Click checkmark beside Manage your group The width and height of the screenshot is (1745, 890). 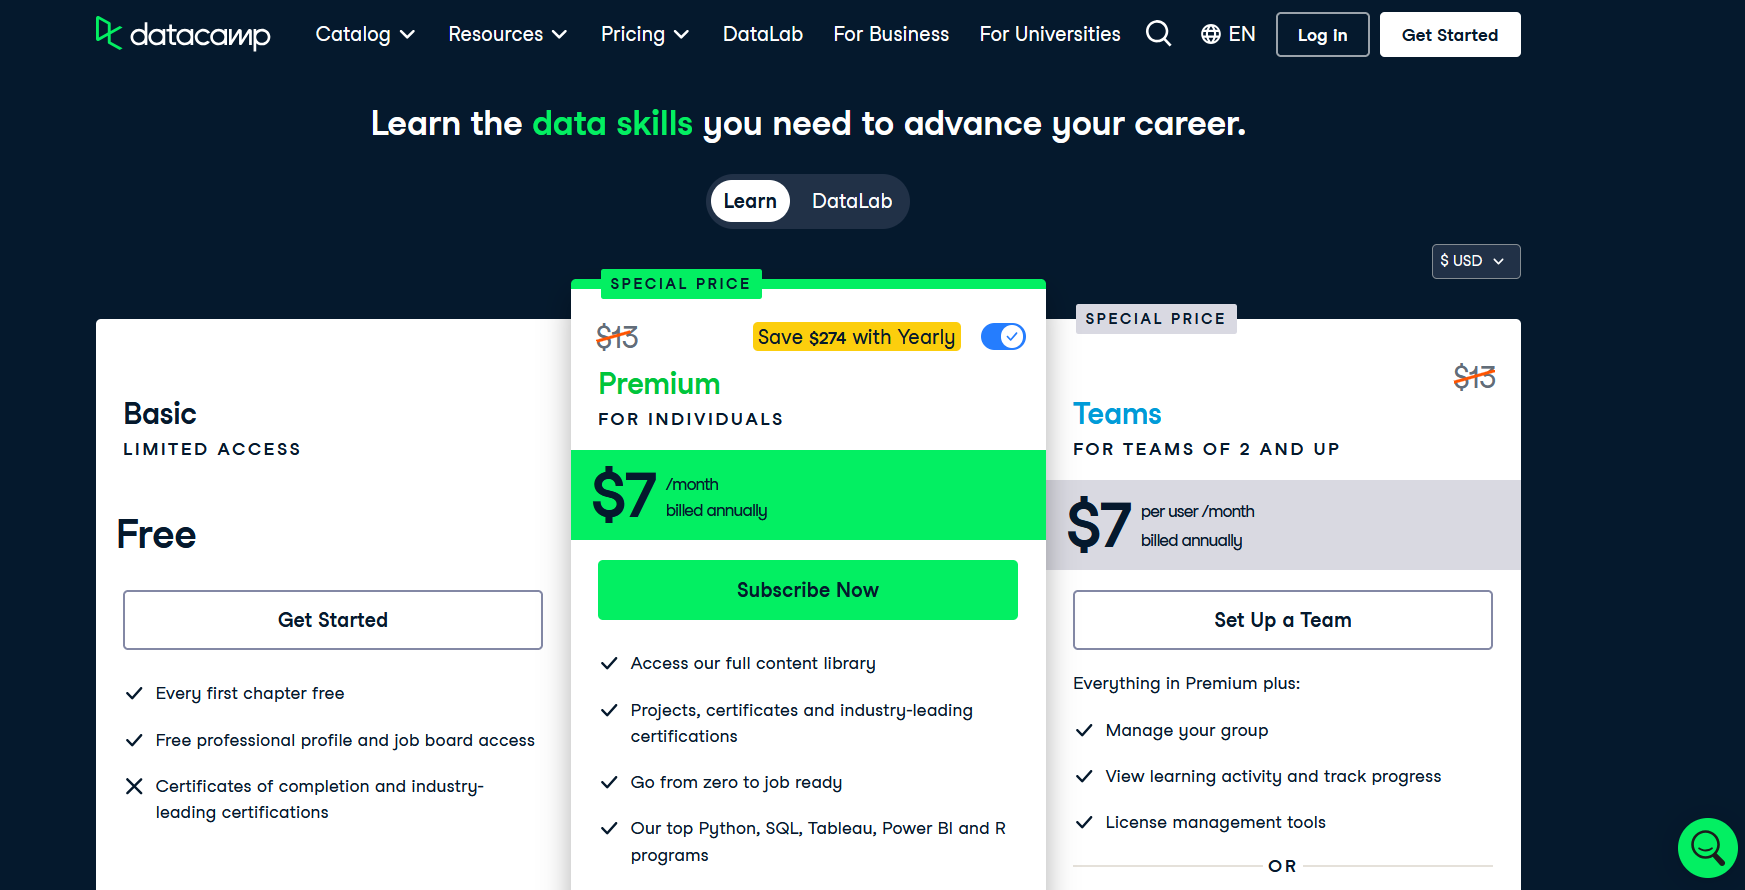[x=1084, y=730]
